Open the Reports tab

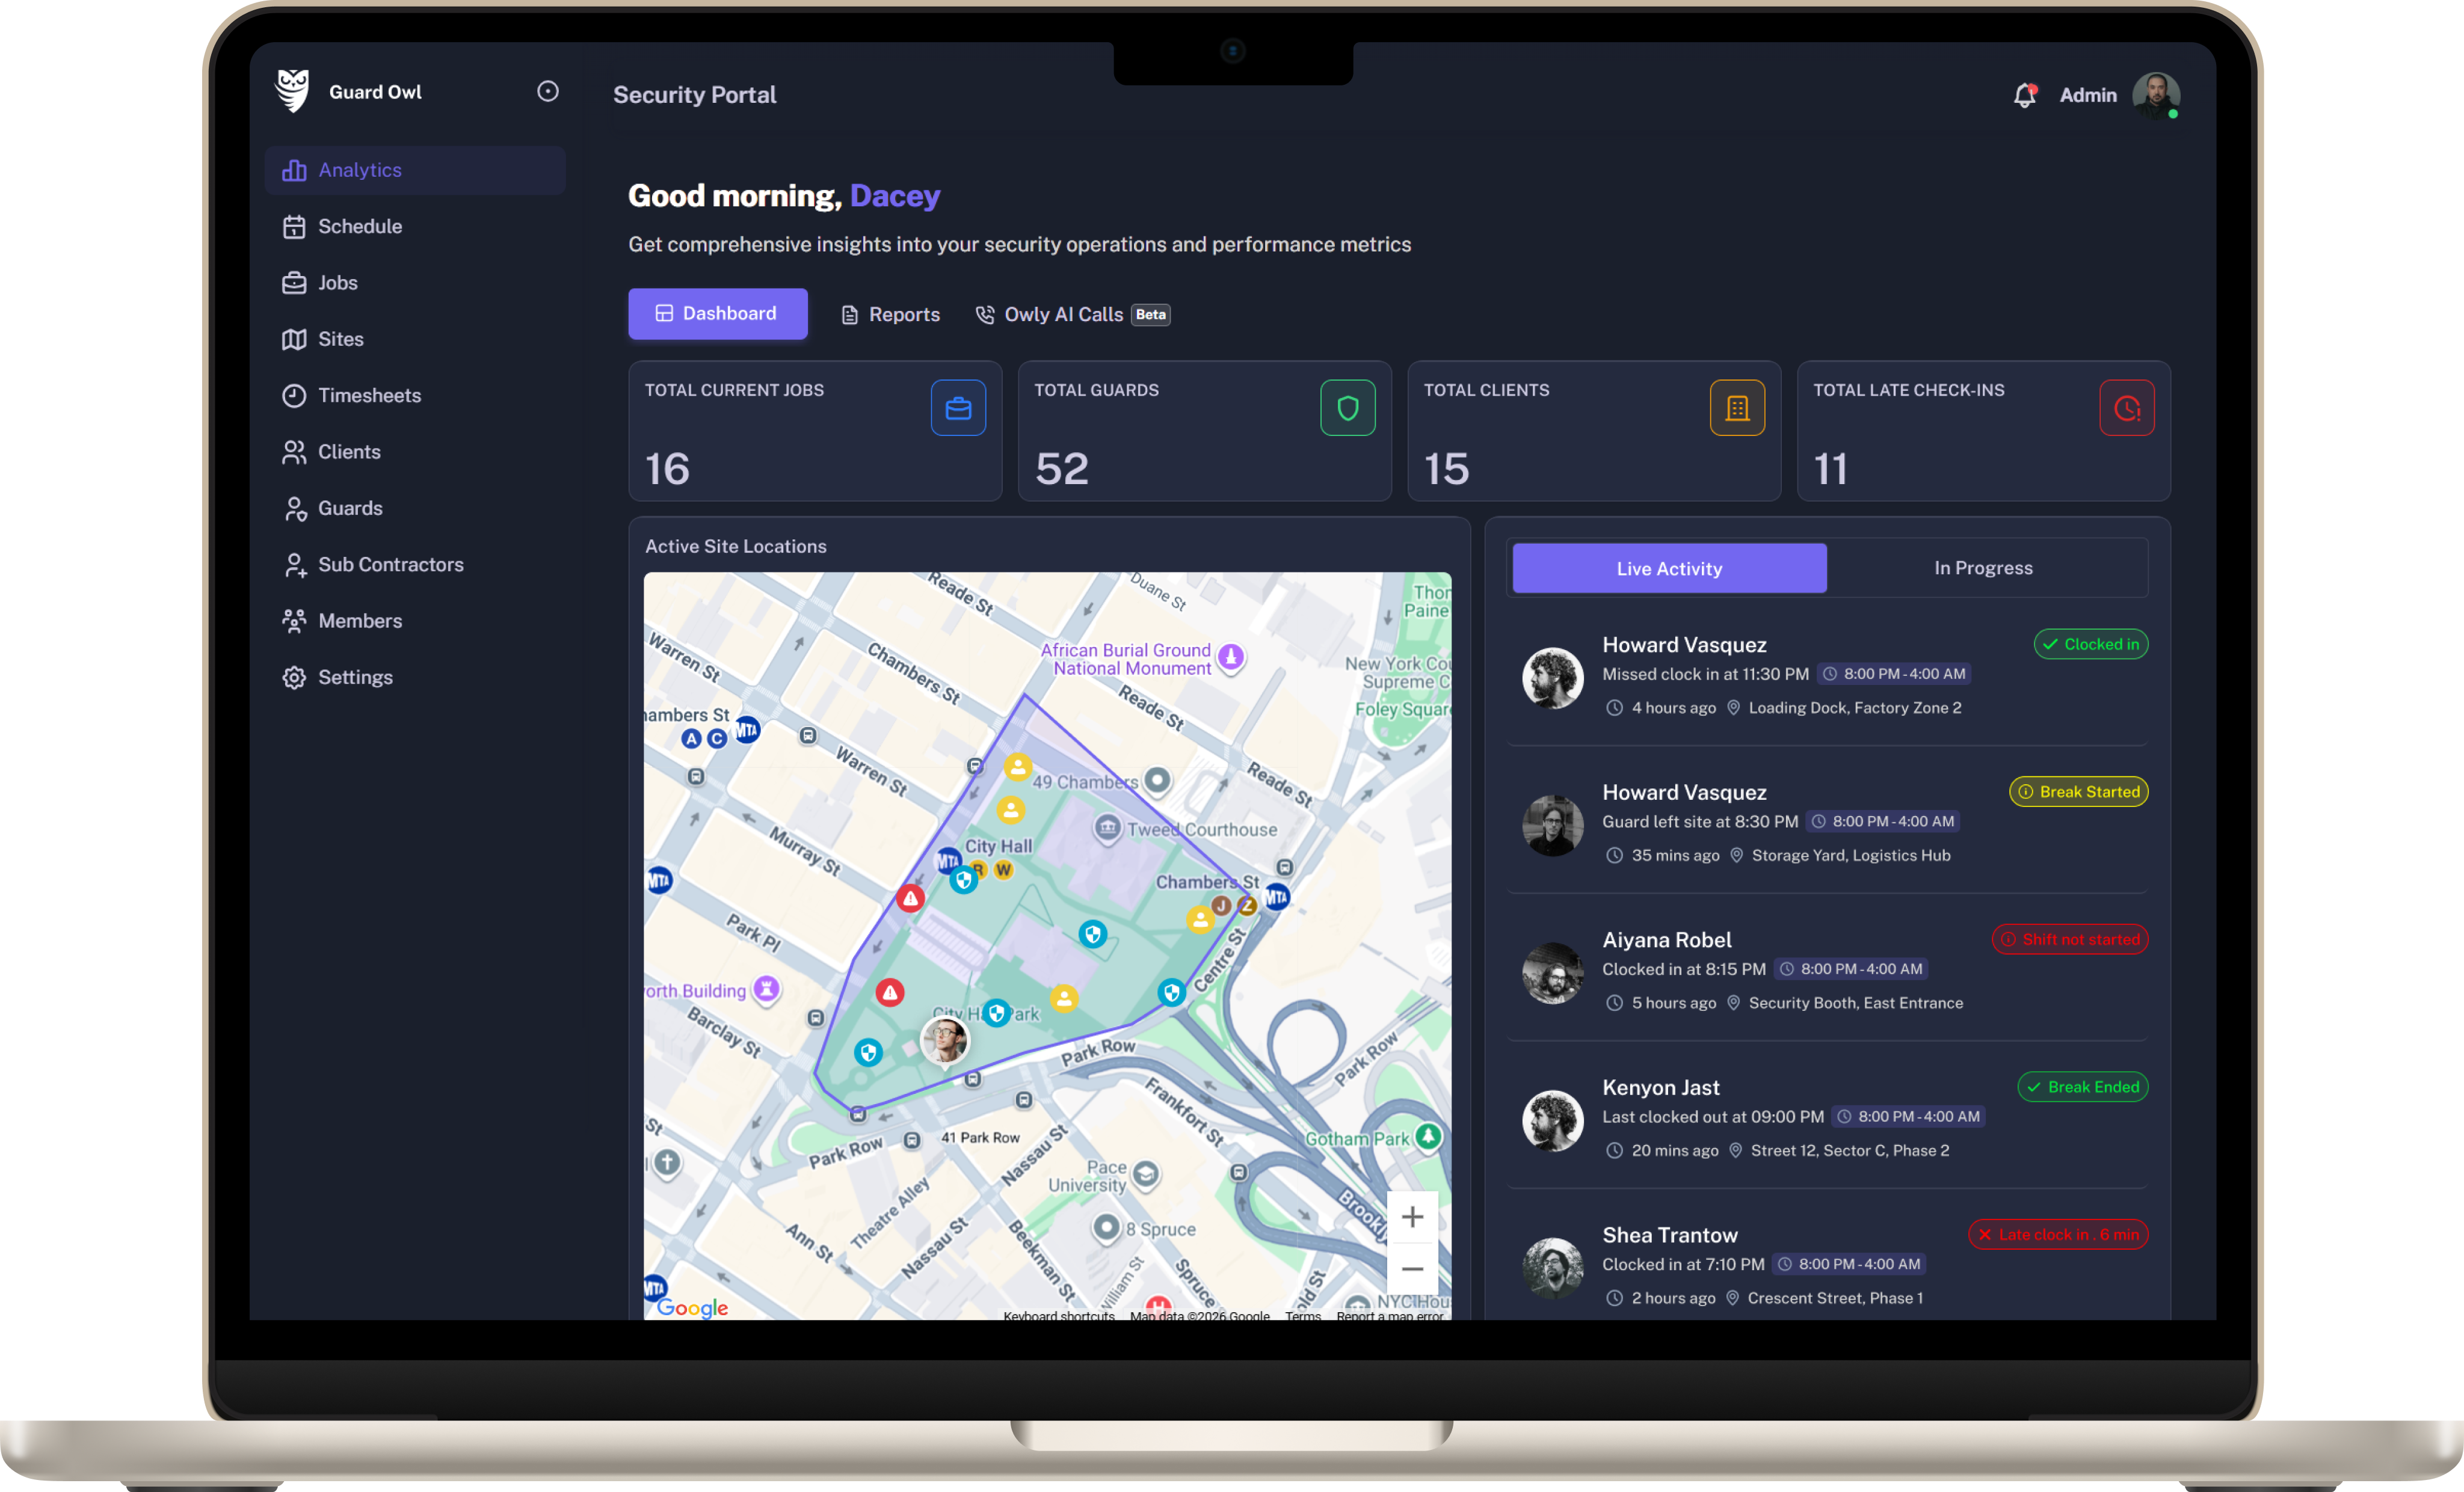coord(890,314)
